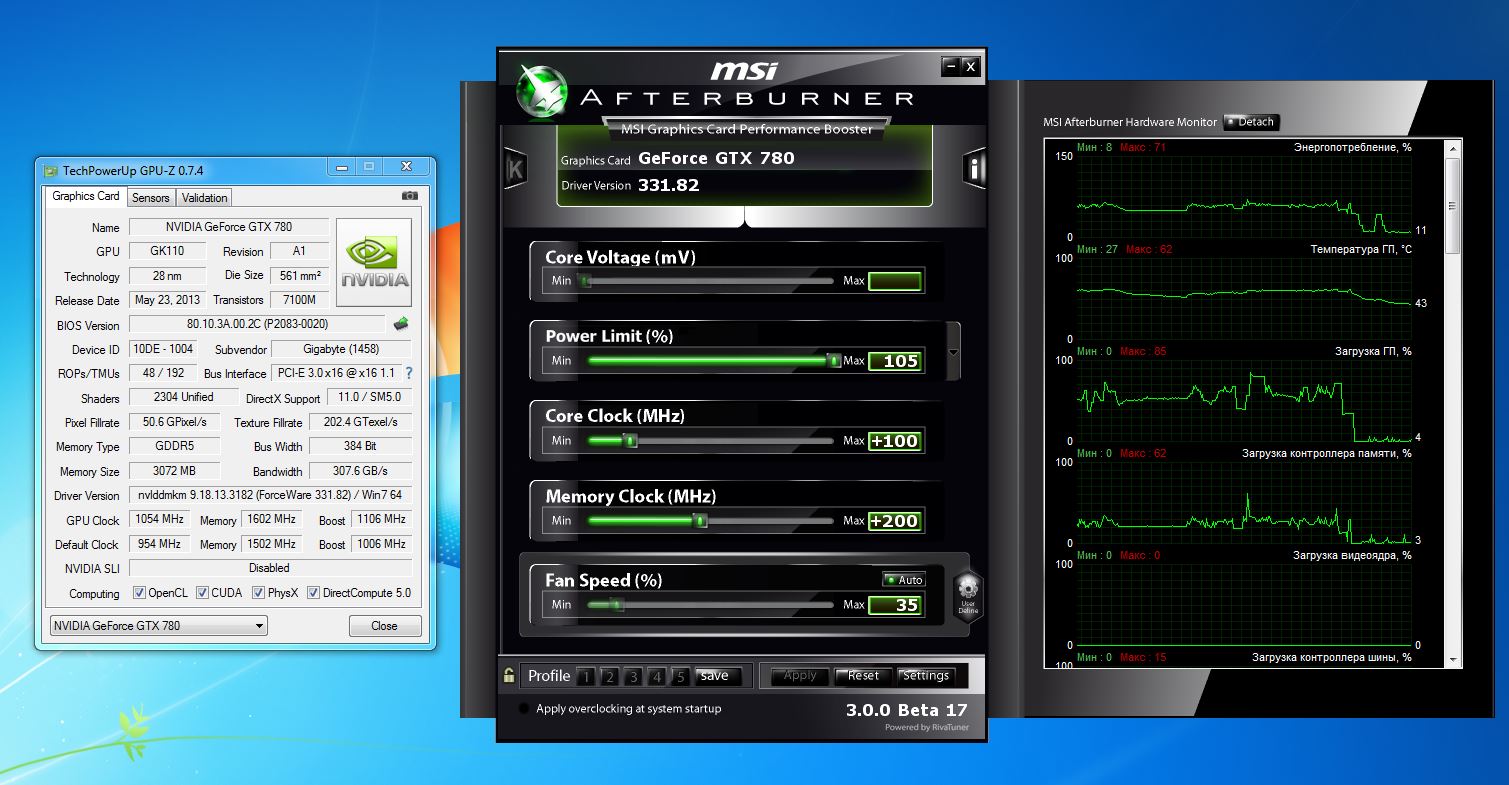
Task: Toggle the fan speed Auto button
Action: tap(904, 580)
